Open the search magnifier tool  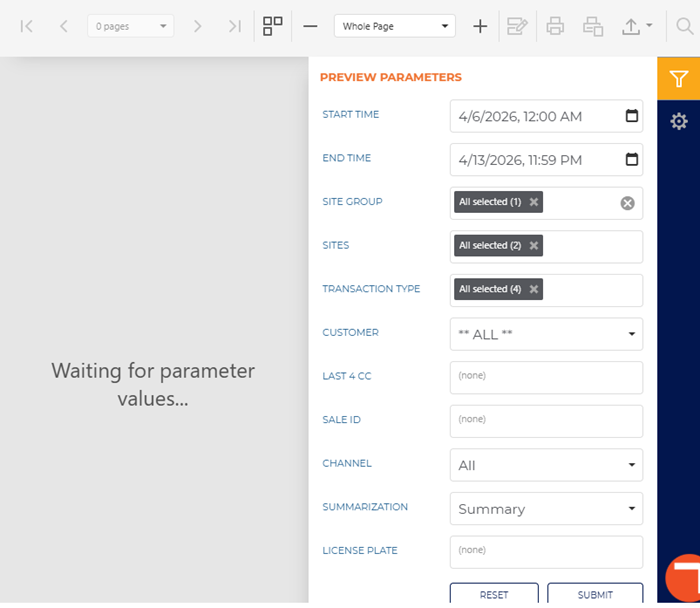pos(685,26)
